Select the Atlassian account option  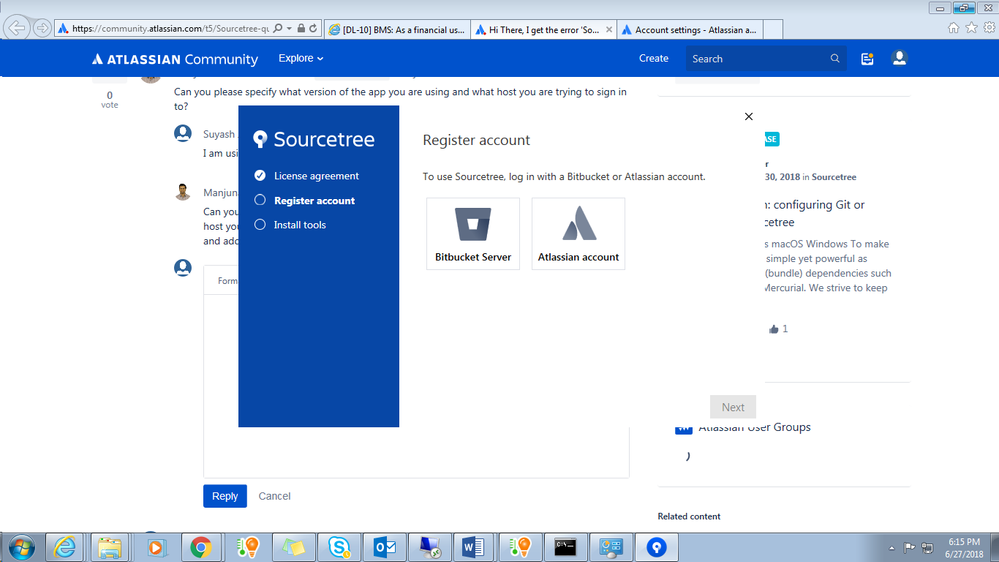tap(578, 233)
